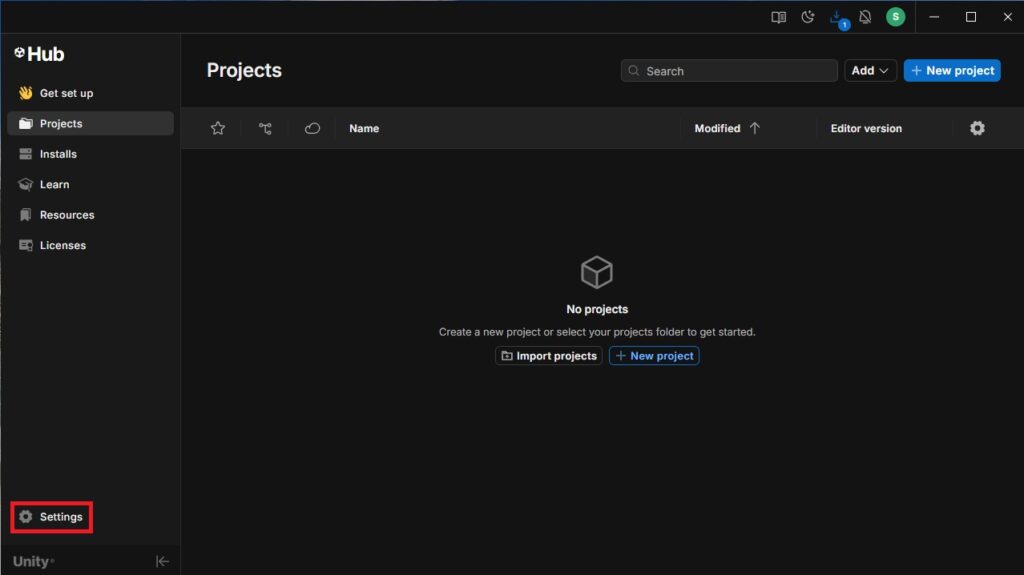Go to the Learn section
Screen dimensions: 1024x575
pos(90,184)
